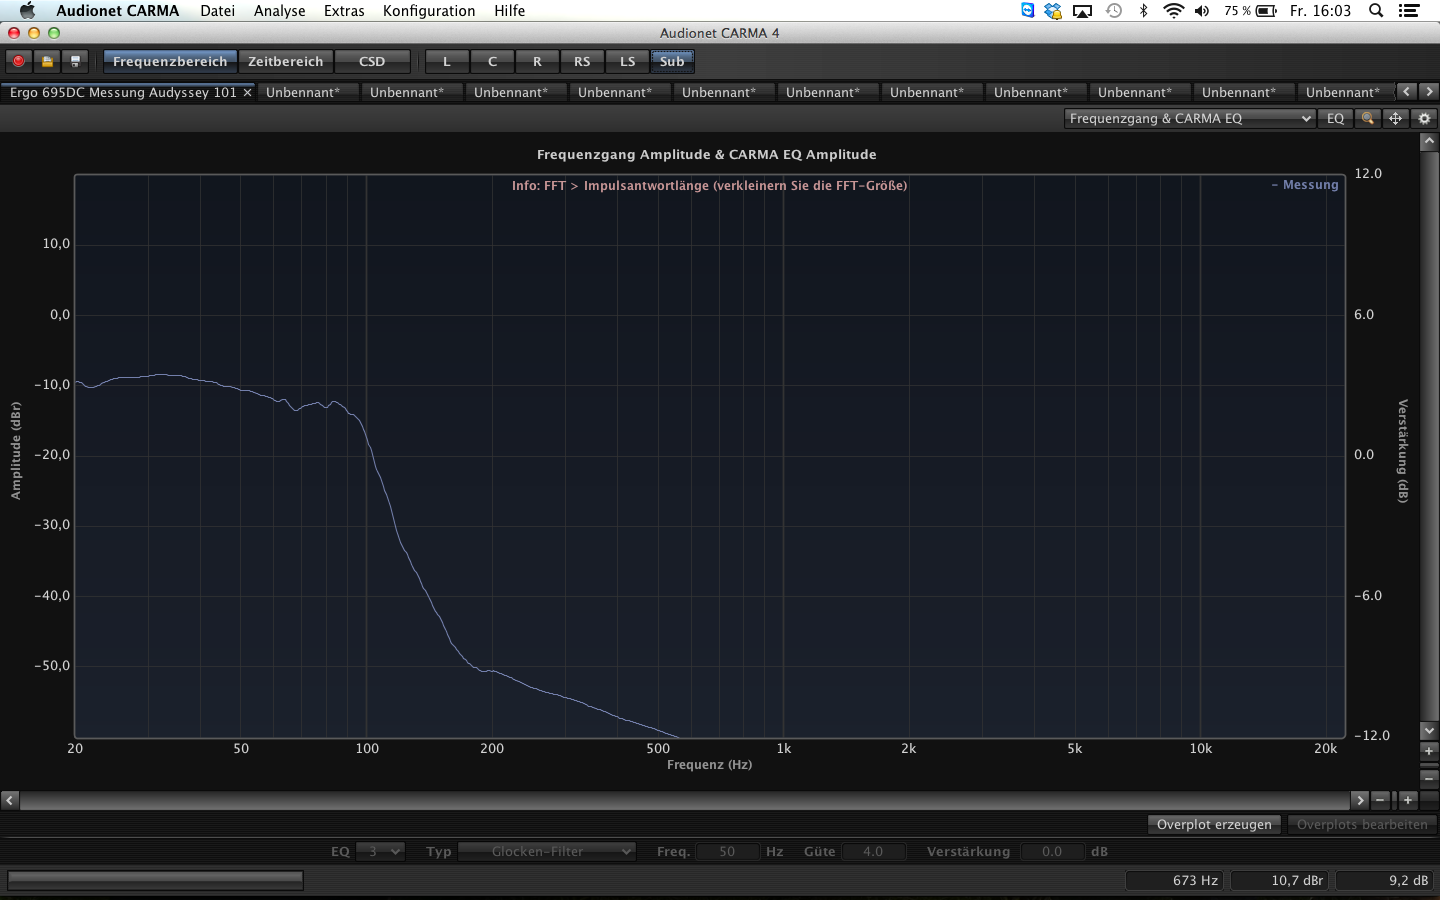Save measurement with the floppy disk icon
Viewport: 1440px width, 900px height.
pos(75,62)
